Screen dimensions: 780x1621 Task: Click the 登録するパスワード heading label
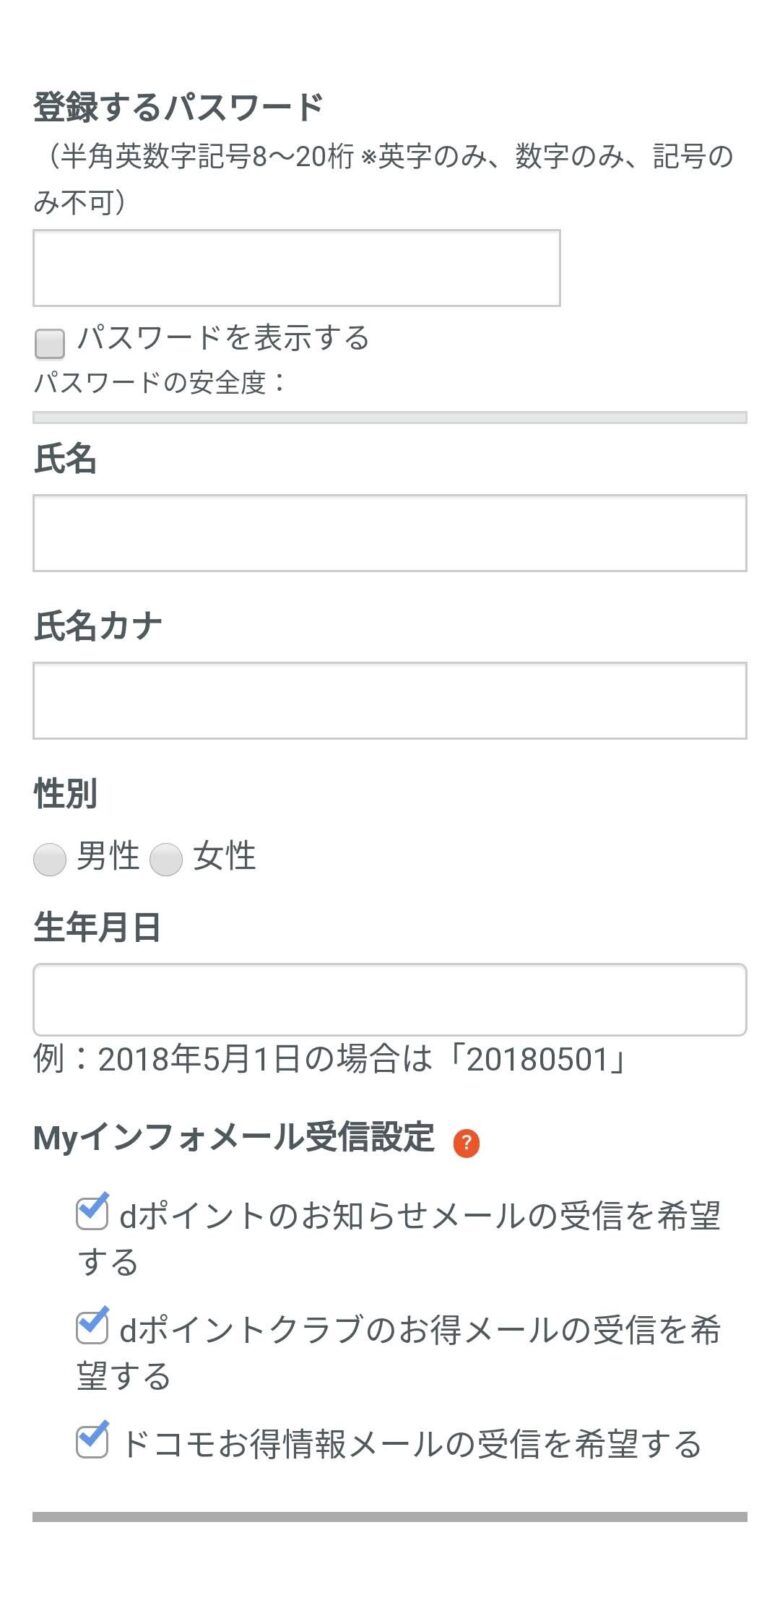tap(178, 107)
